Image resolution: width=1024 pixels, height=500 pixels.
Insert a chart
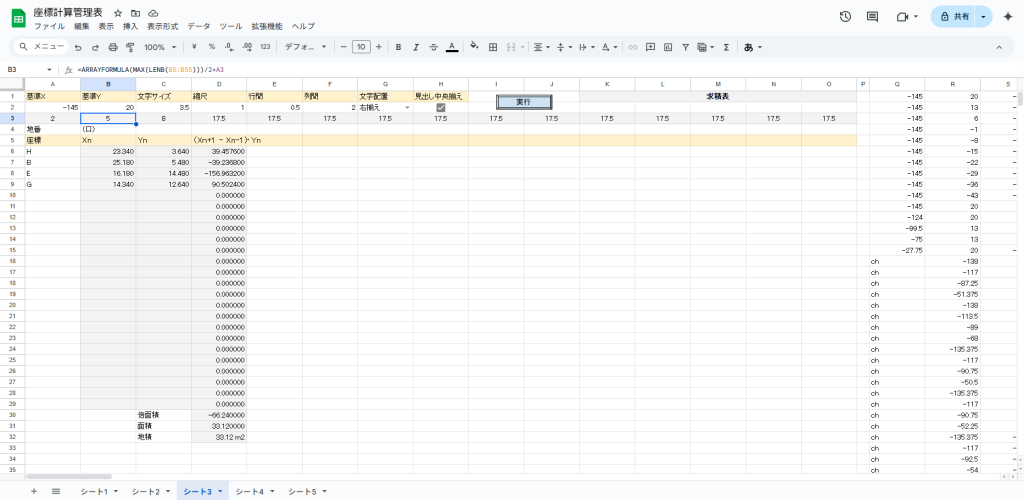668,47
